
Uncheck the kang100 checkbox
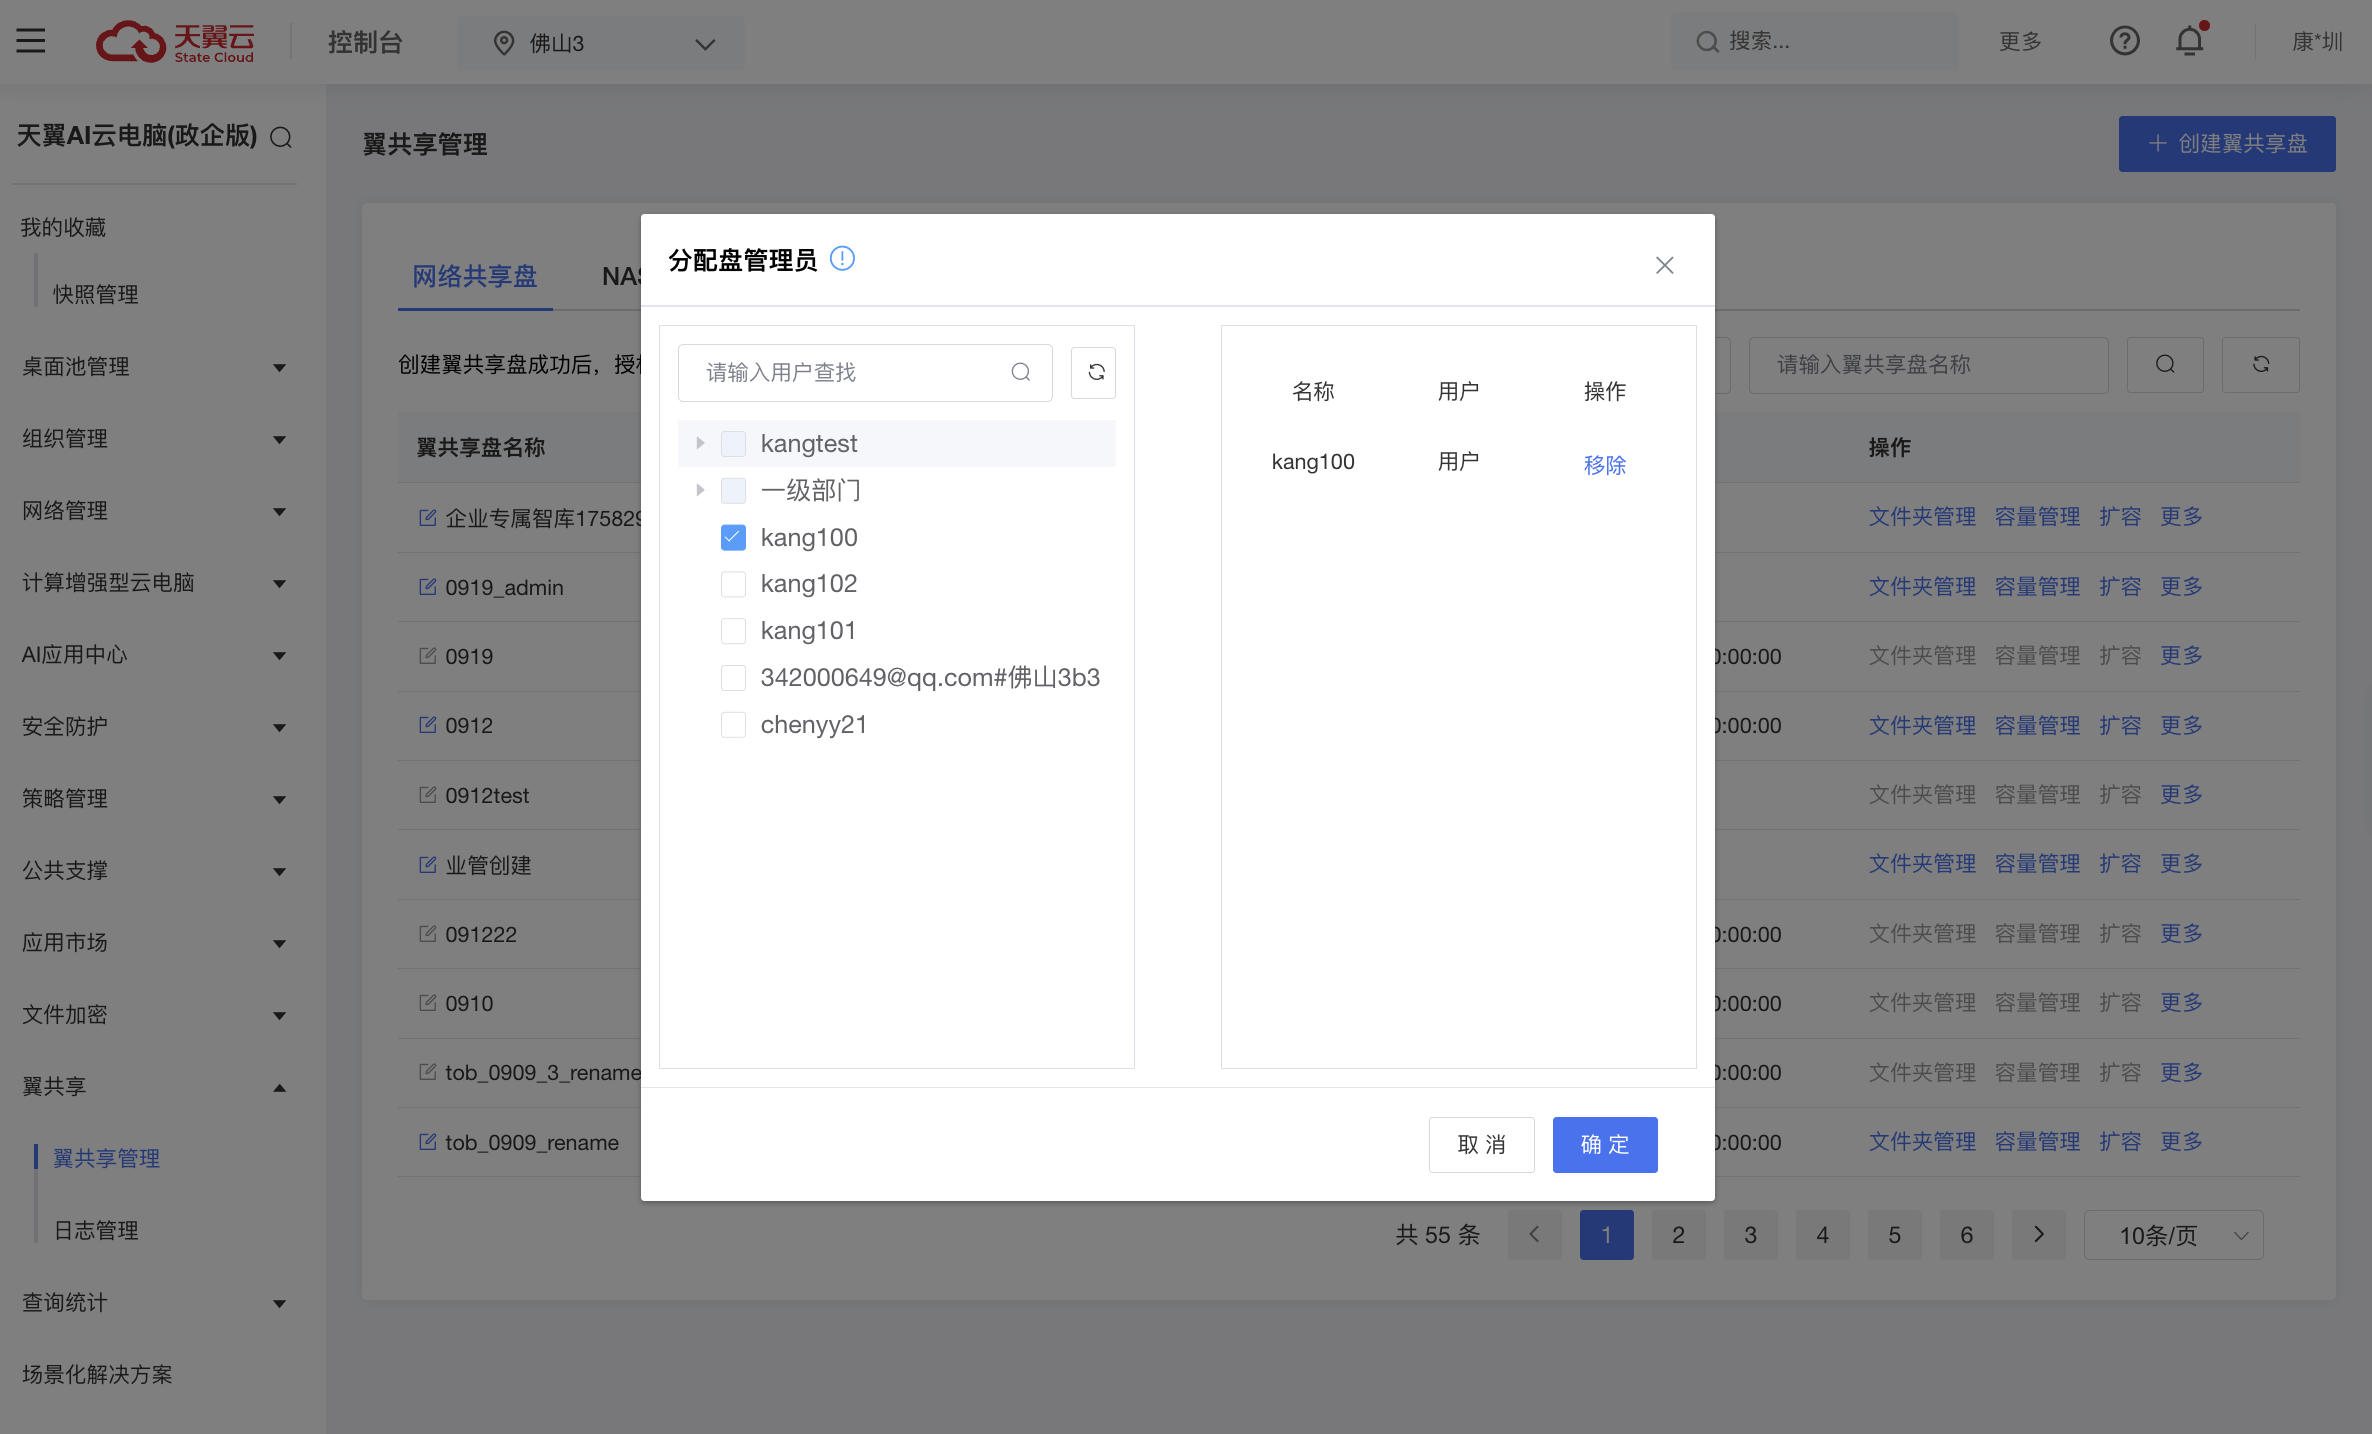coord(733,538)
